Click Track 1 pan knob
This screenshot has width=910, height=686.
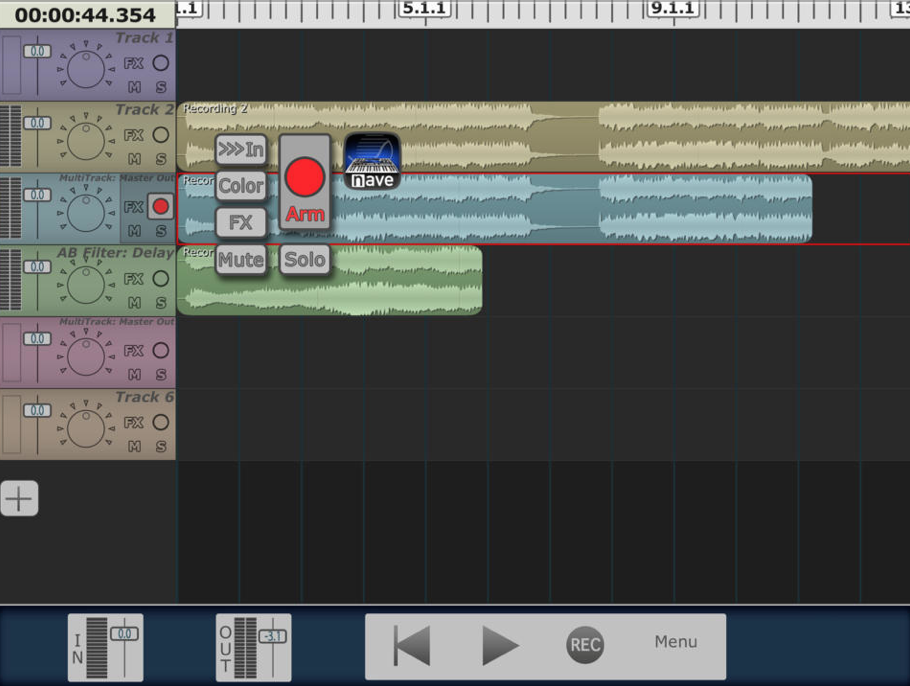coord(86,69)
